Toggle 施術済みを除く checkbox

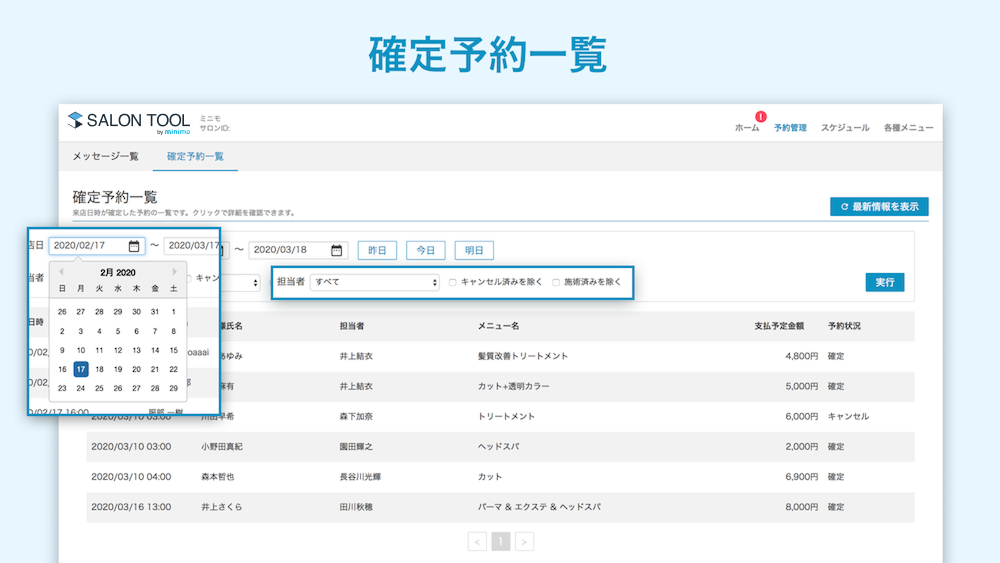[556, 282]
